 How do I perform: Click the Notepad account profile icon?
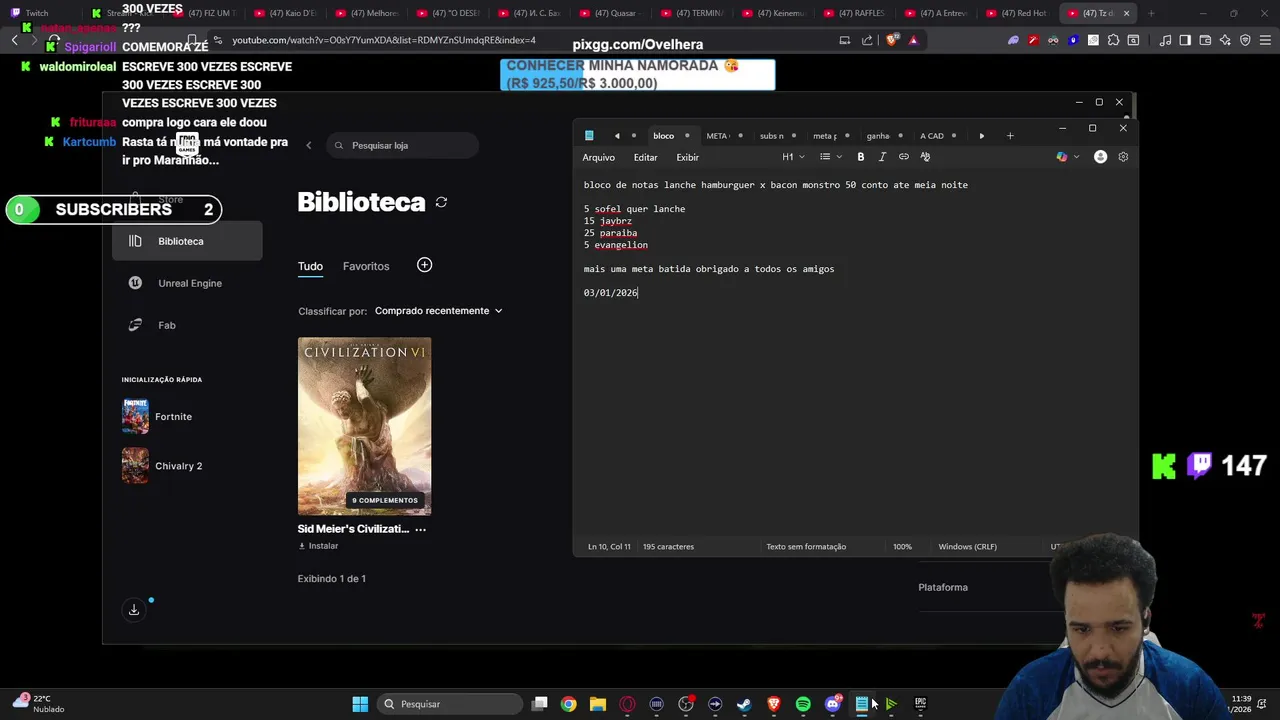(1100, 157)
